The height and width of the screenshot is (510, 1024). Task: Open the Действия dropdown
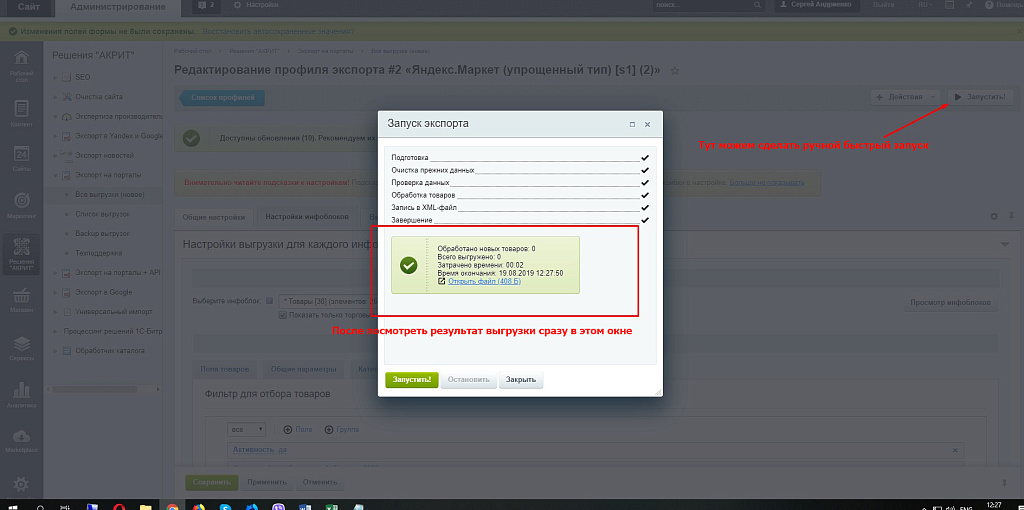pyautogui.click(x=905, y=97)
